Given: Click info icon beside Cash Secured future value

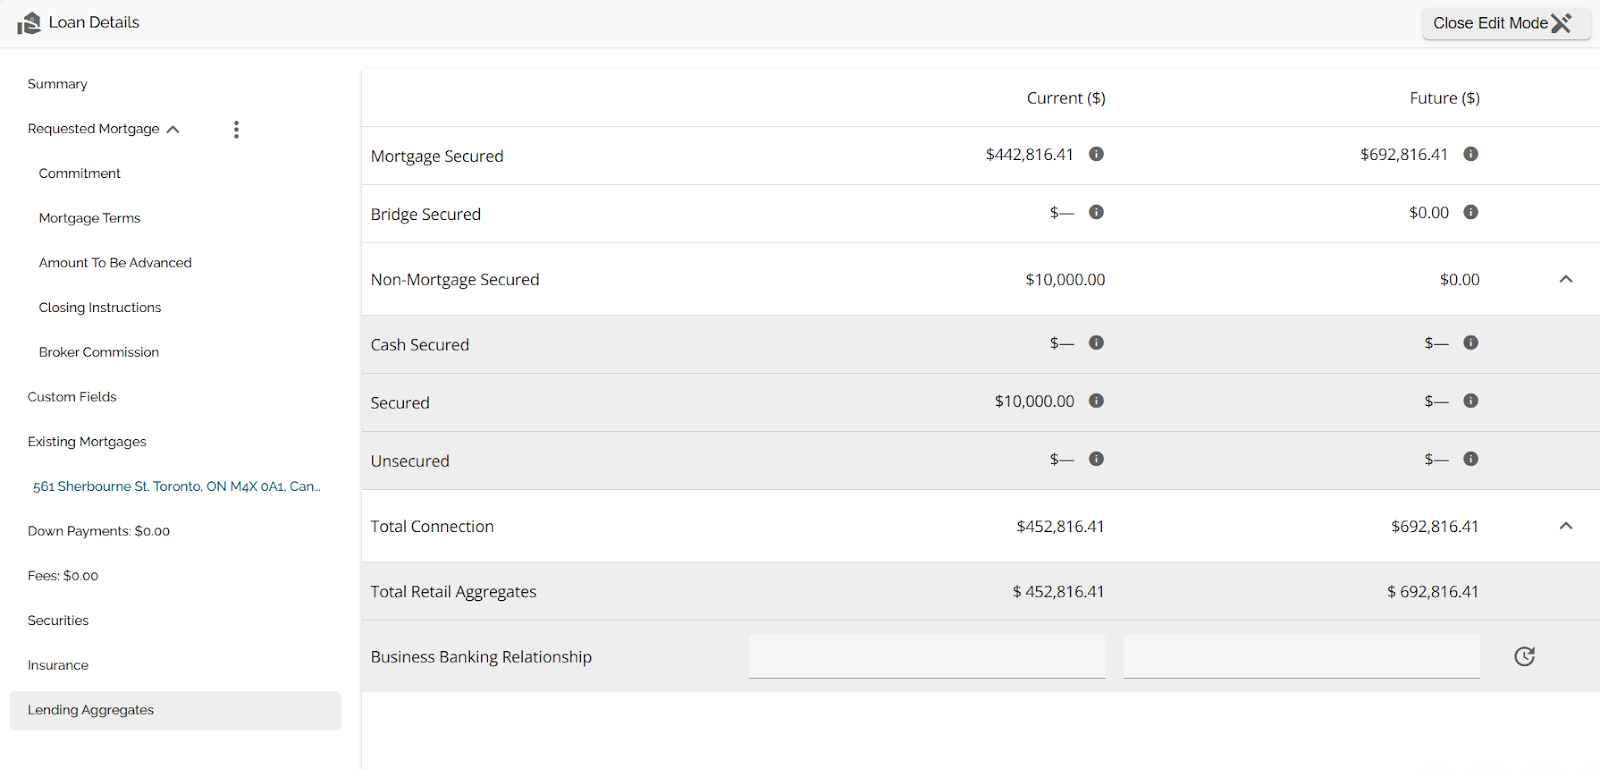Looking at the screenshot, I should click(x=1470, y=343).
